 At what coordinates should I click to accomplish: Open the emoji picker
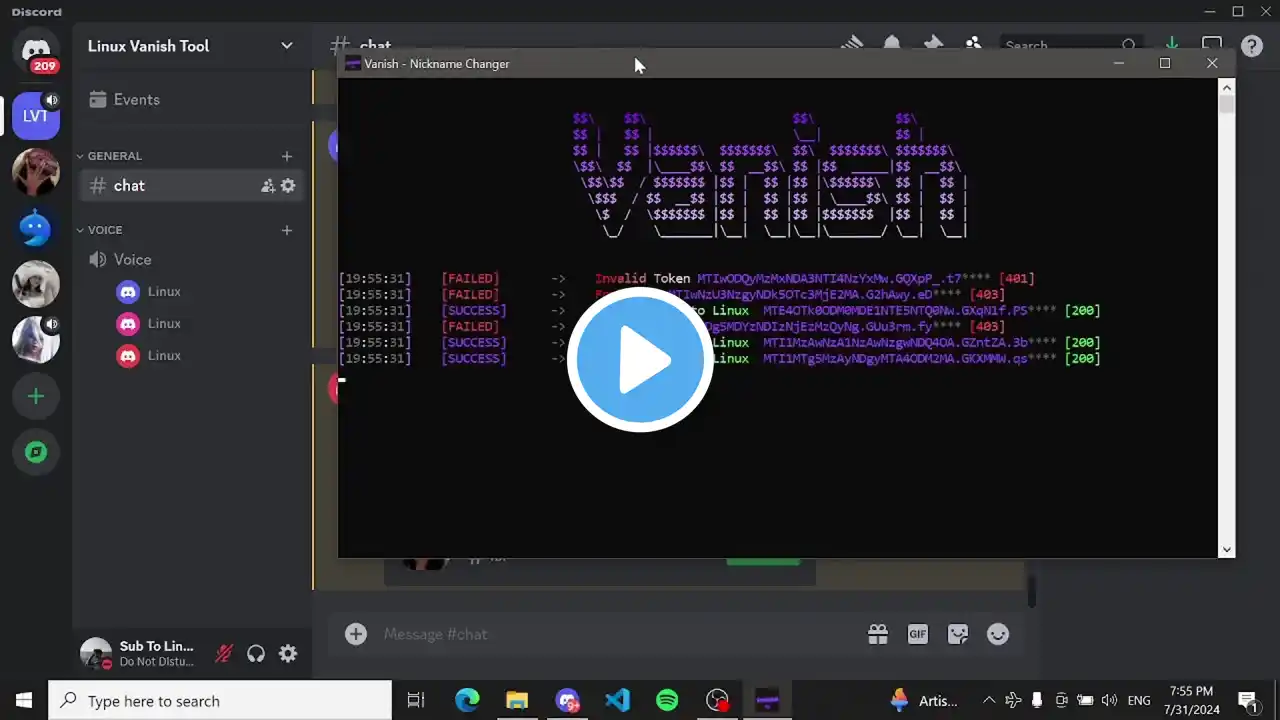(998, 634)
